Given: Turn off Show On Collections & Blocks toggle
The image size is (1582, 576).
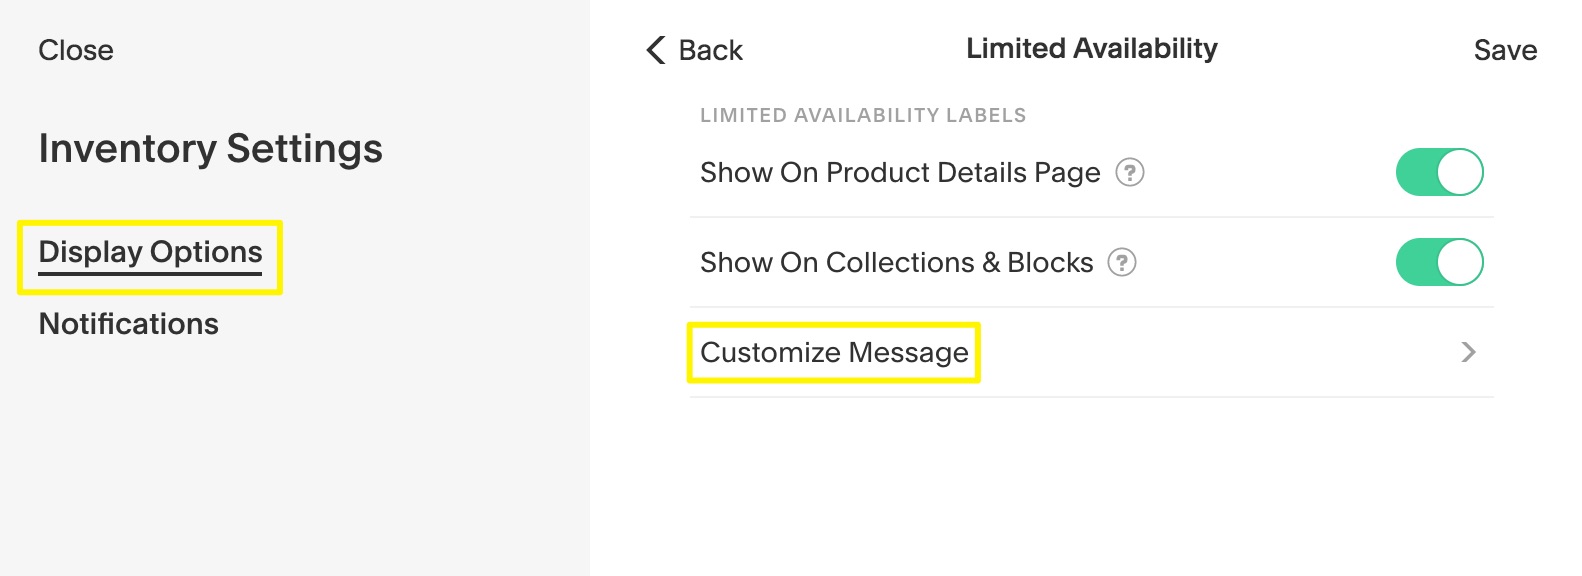Looking at the screenshot, I should click(x=1439, y=262).
